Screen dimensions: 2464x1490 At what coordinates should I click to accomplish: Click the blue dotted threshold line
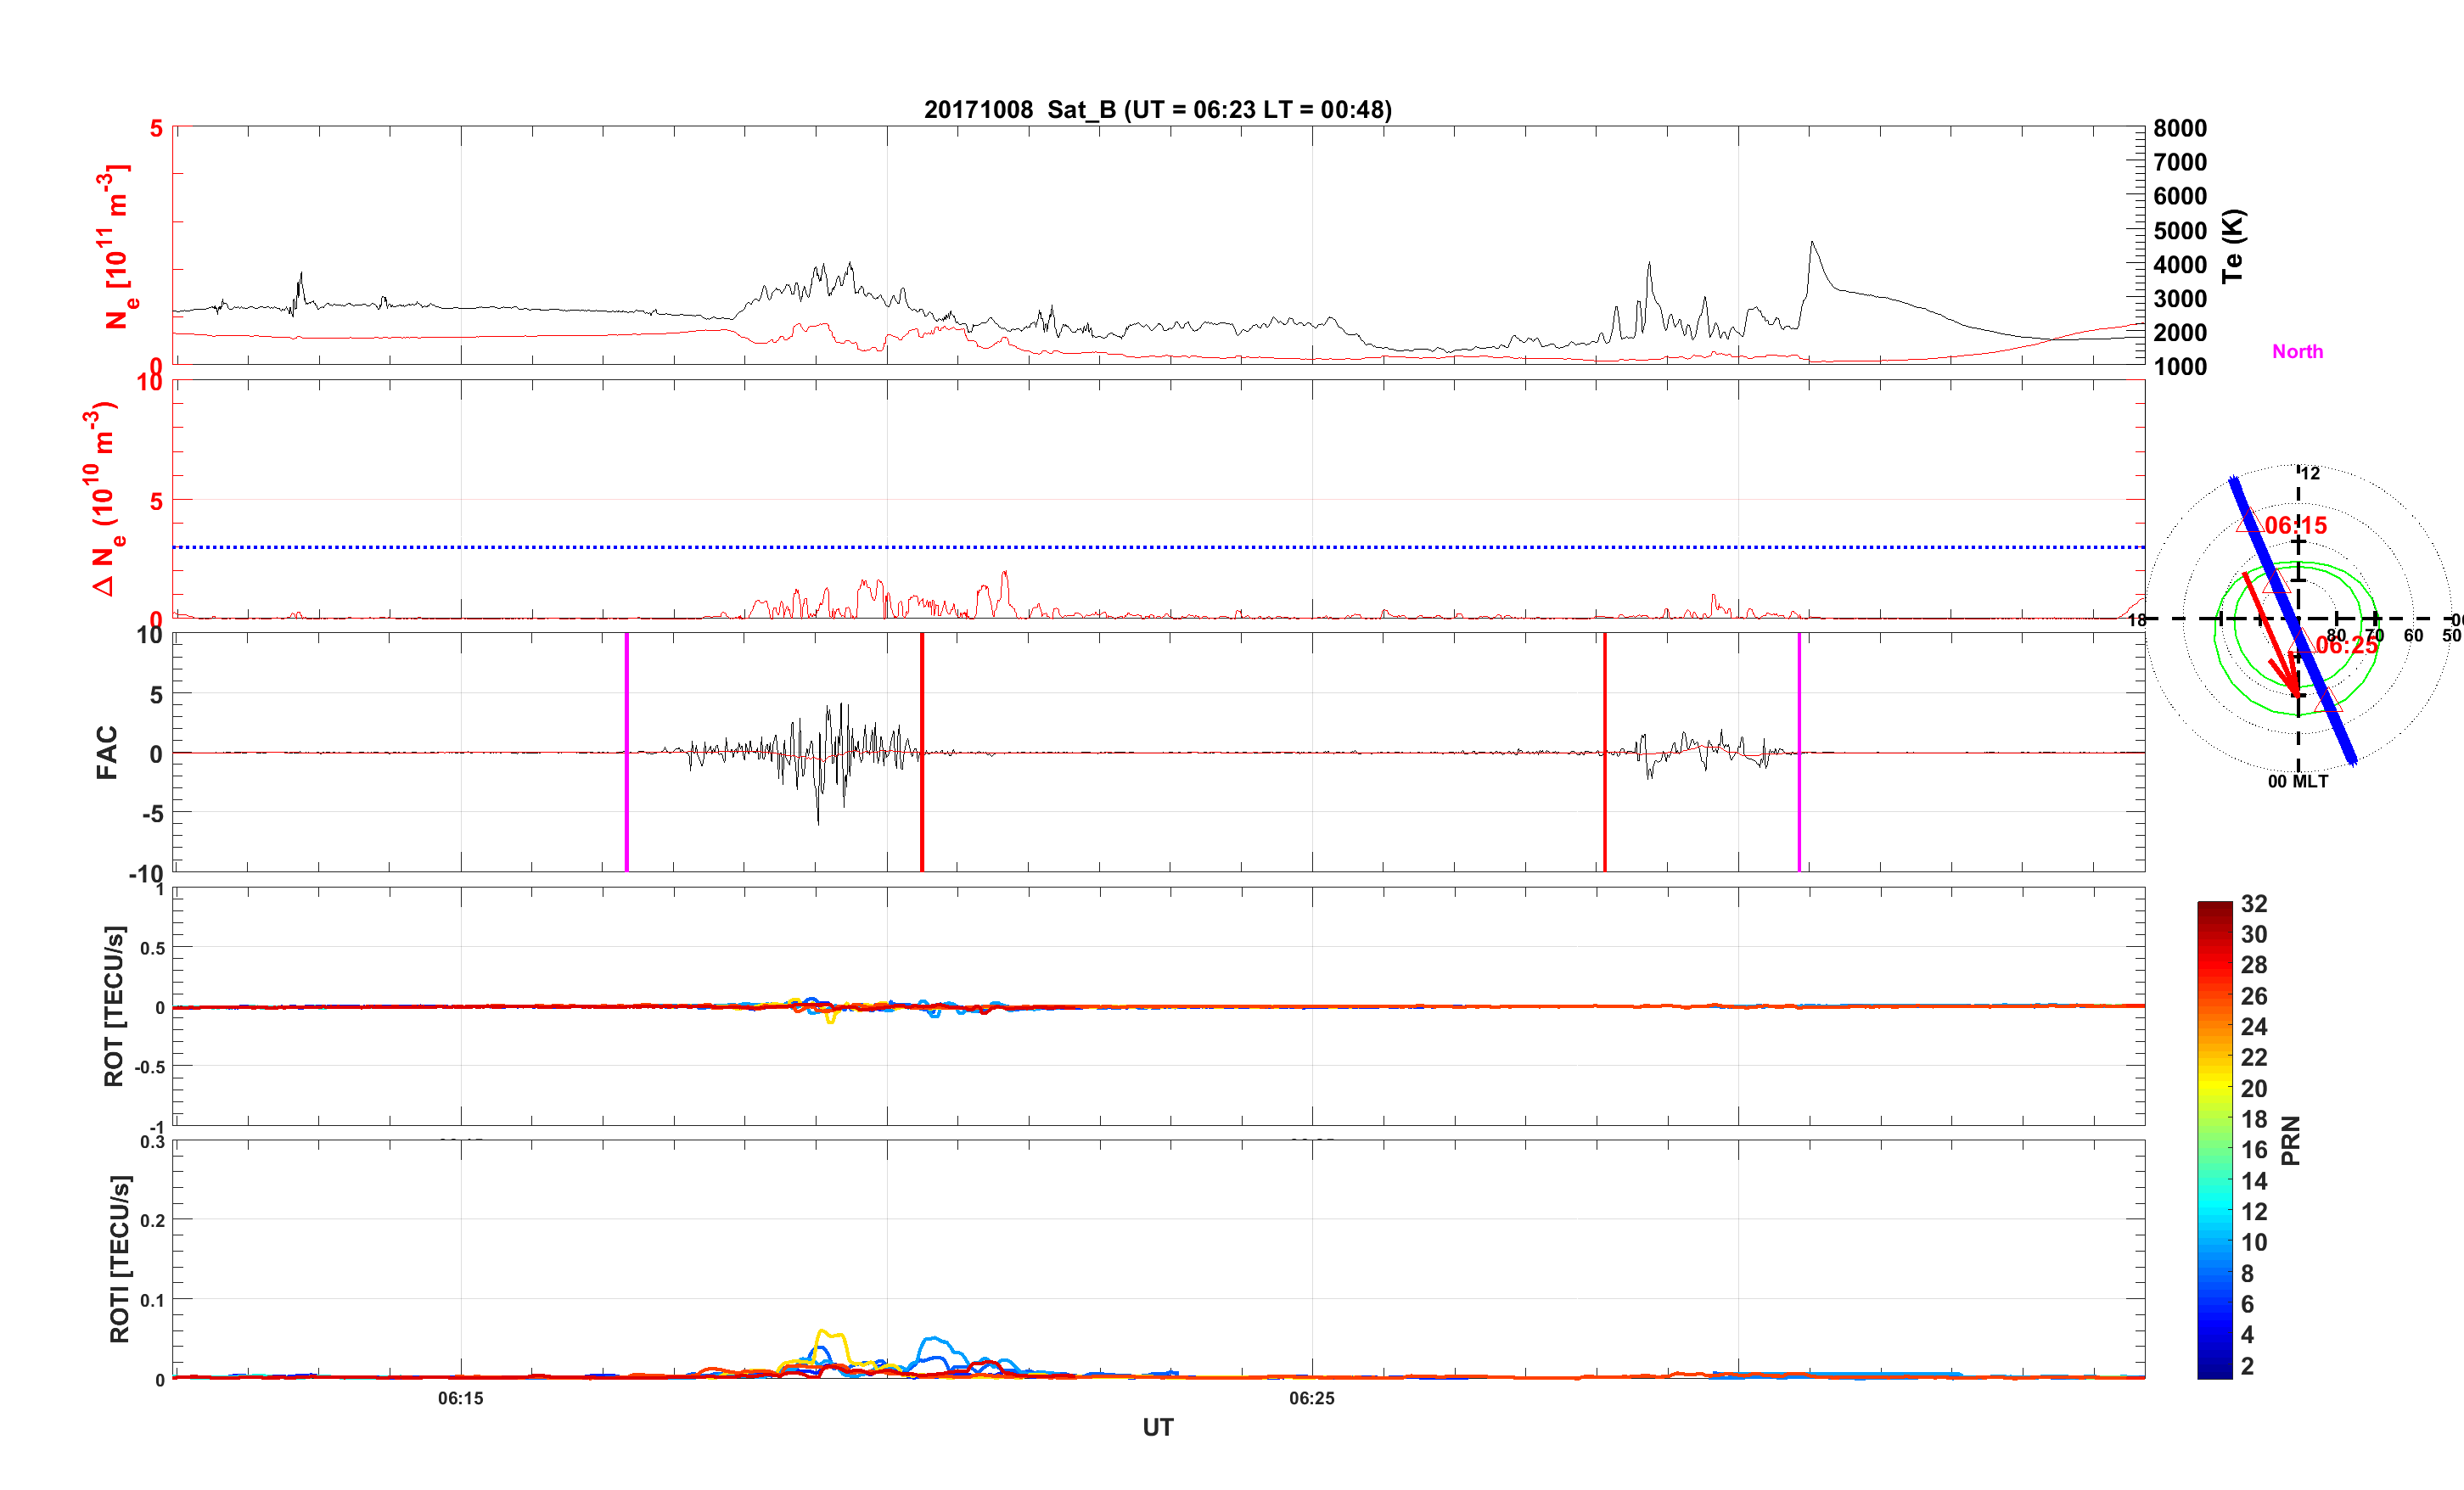click(x=1158, y=547)
